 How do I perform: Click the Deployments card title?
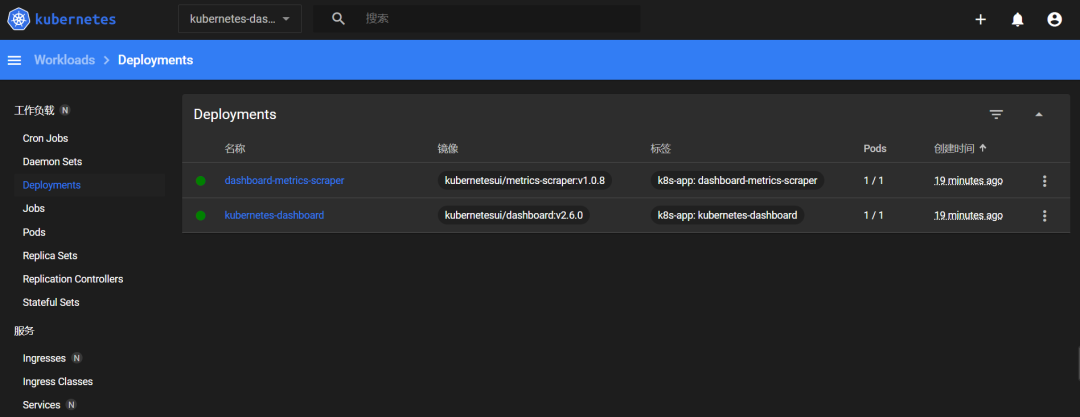[x=235, y=114]
